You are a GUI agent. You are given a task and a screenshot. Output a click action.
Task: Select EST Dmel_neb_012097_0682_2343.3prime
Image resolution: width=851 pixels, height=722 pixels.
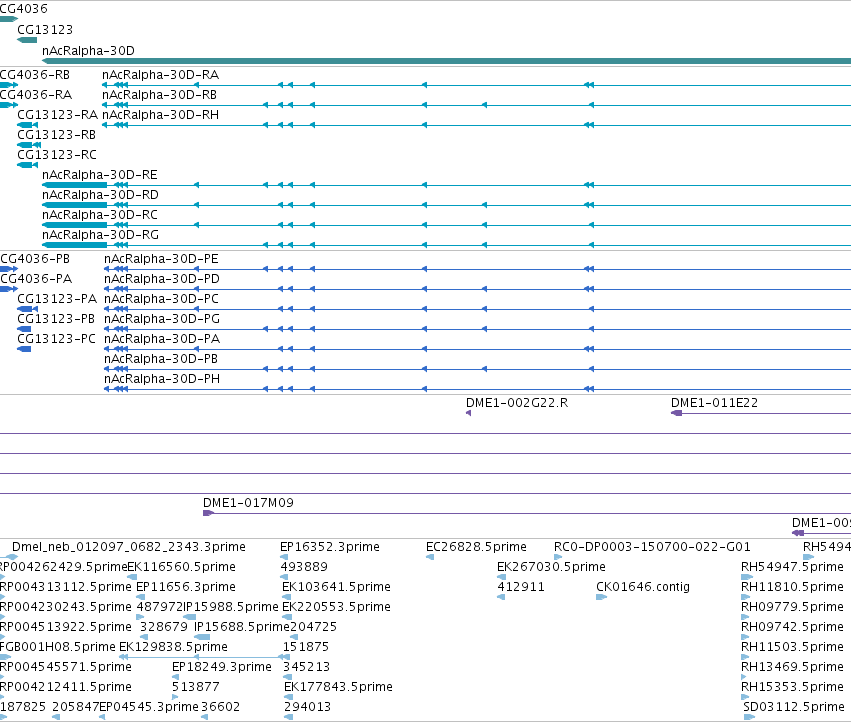point(129,547)
